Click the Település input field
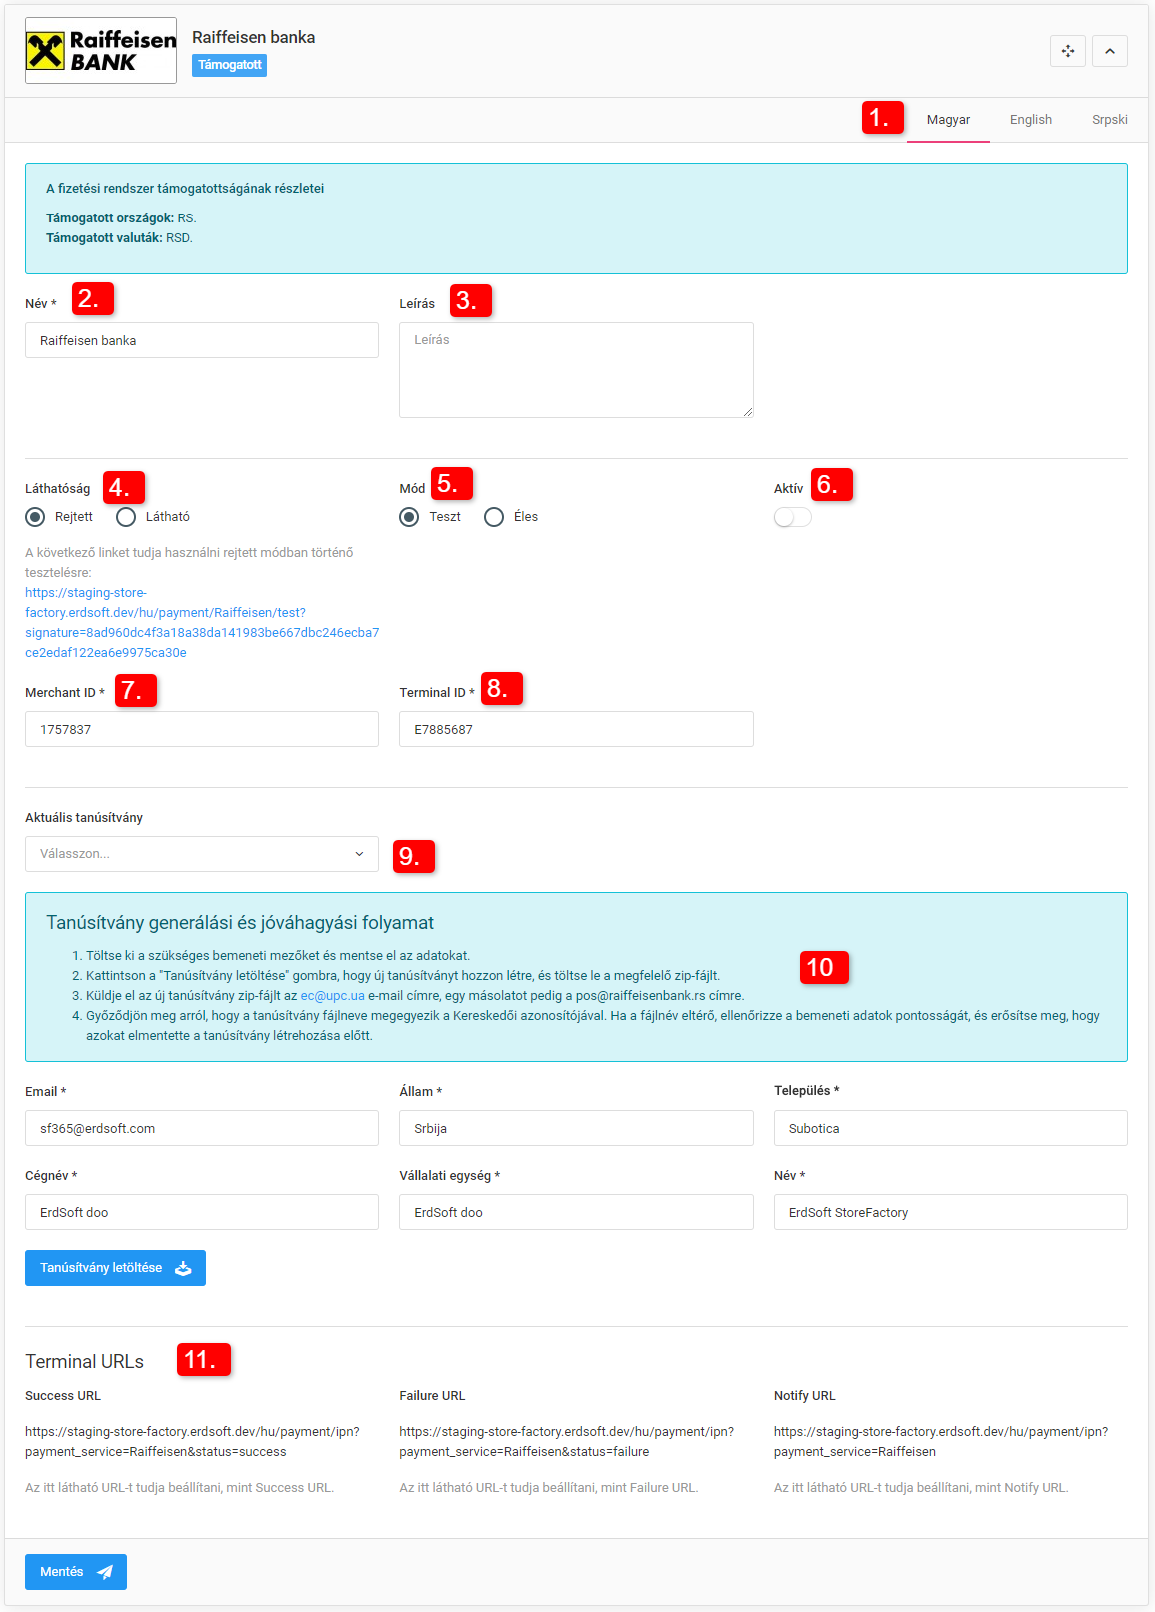Screen dimensions: 1155x1612 tap(951, 1128)
